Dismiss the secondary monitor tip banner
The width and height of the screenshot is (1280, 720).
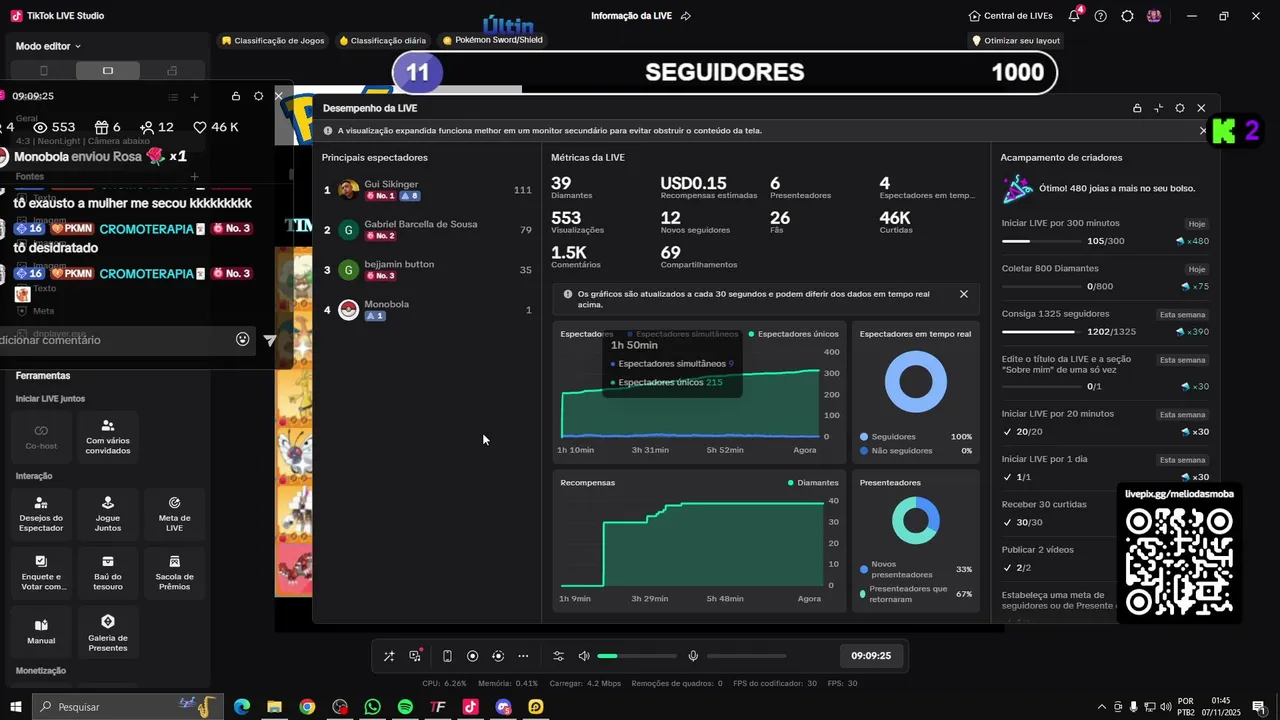(1203, 130)
